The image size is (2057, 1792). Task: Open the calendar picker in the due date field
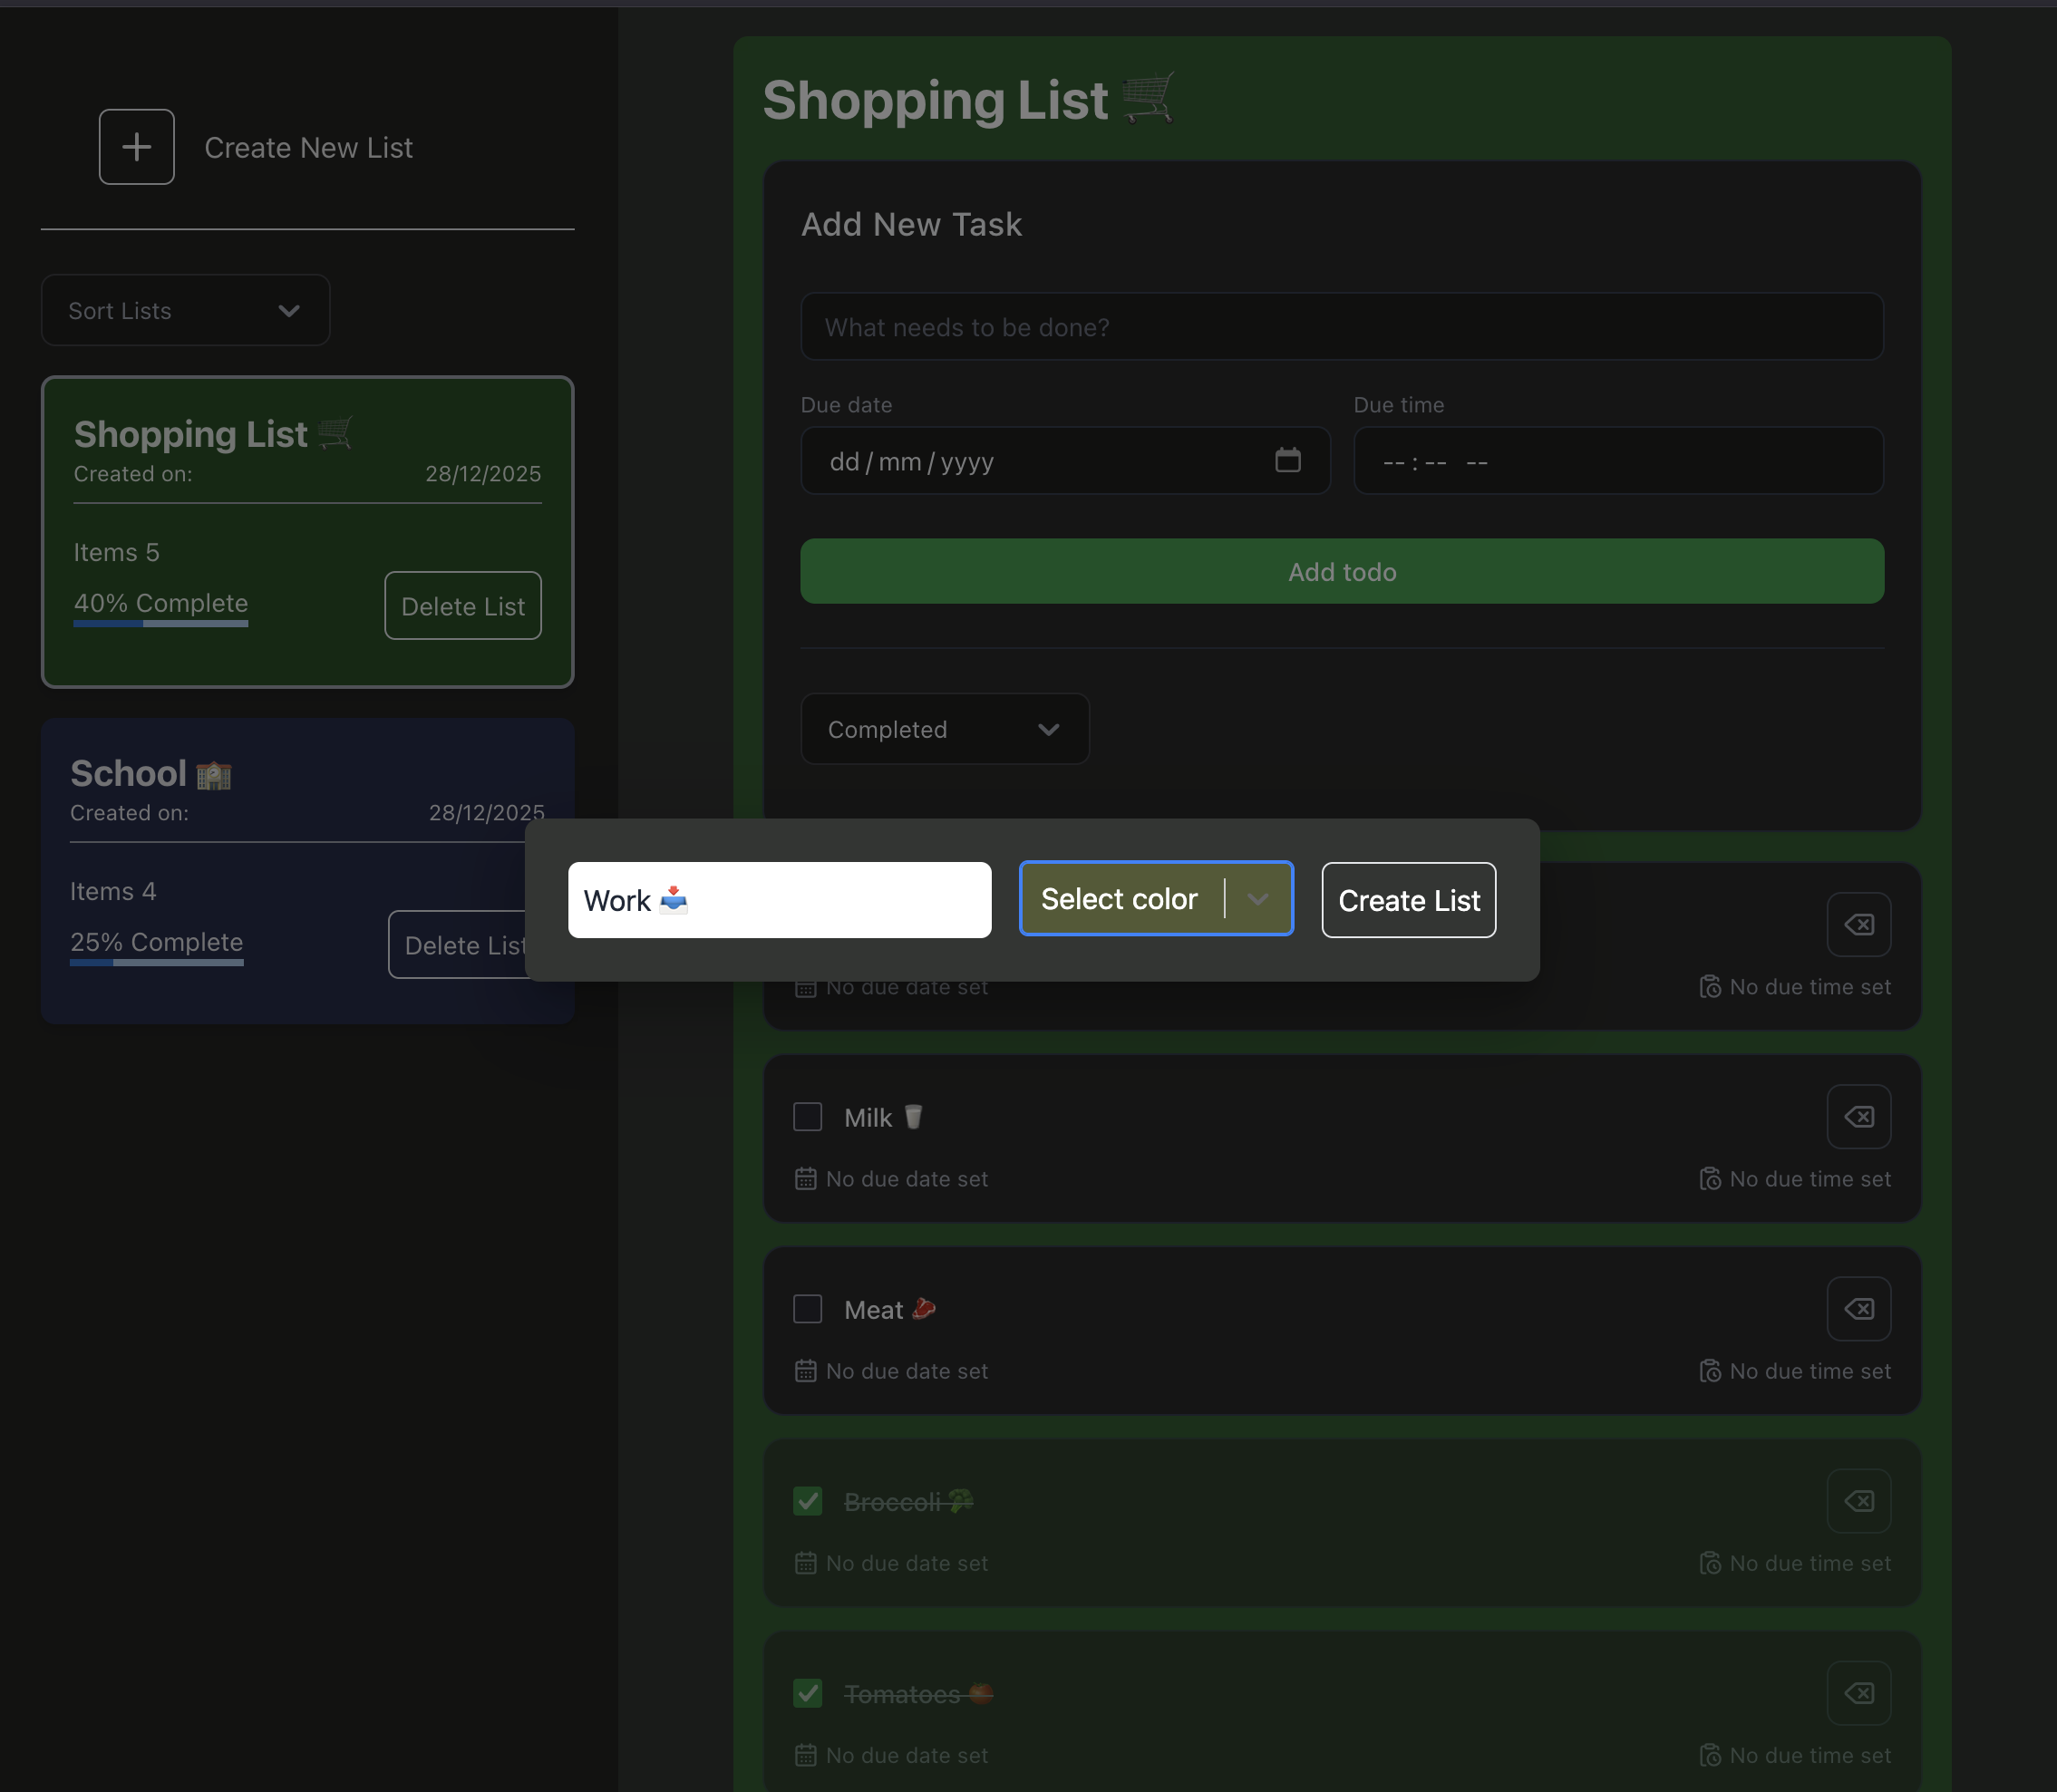point(1289,461)
